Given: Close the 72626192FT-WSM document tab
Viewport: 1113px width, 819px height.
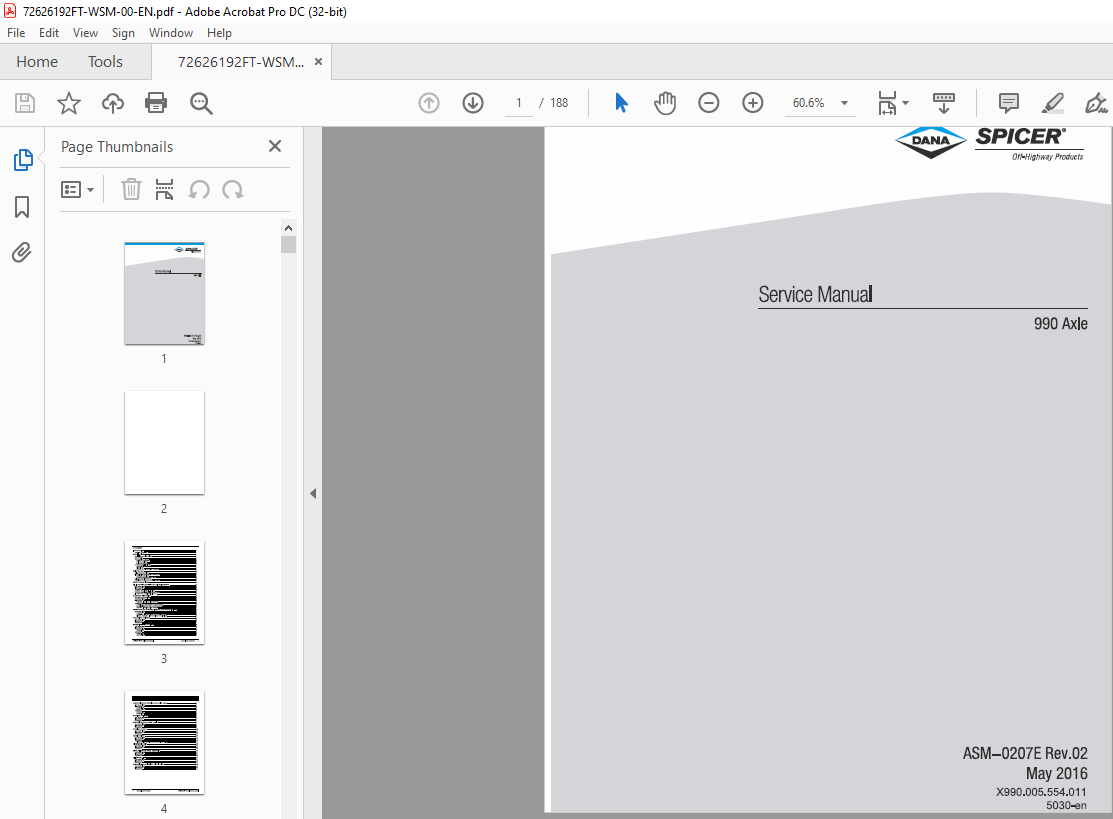Looking at the screenshot, I should tap(319, 62).
